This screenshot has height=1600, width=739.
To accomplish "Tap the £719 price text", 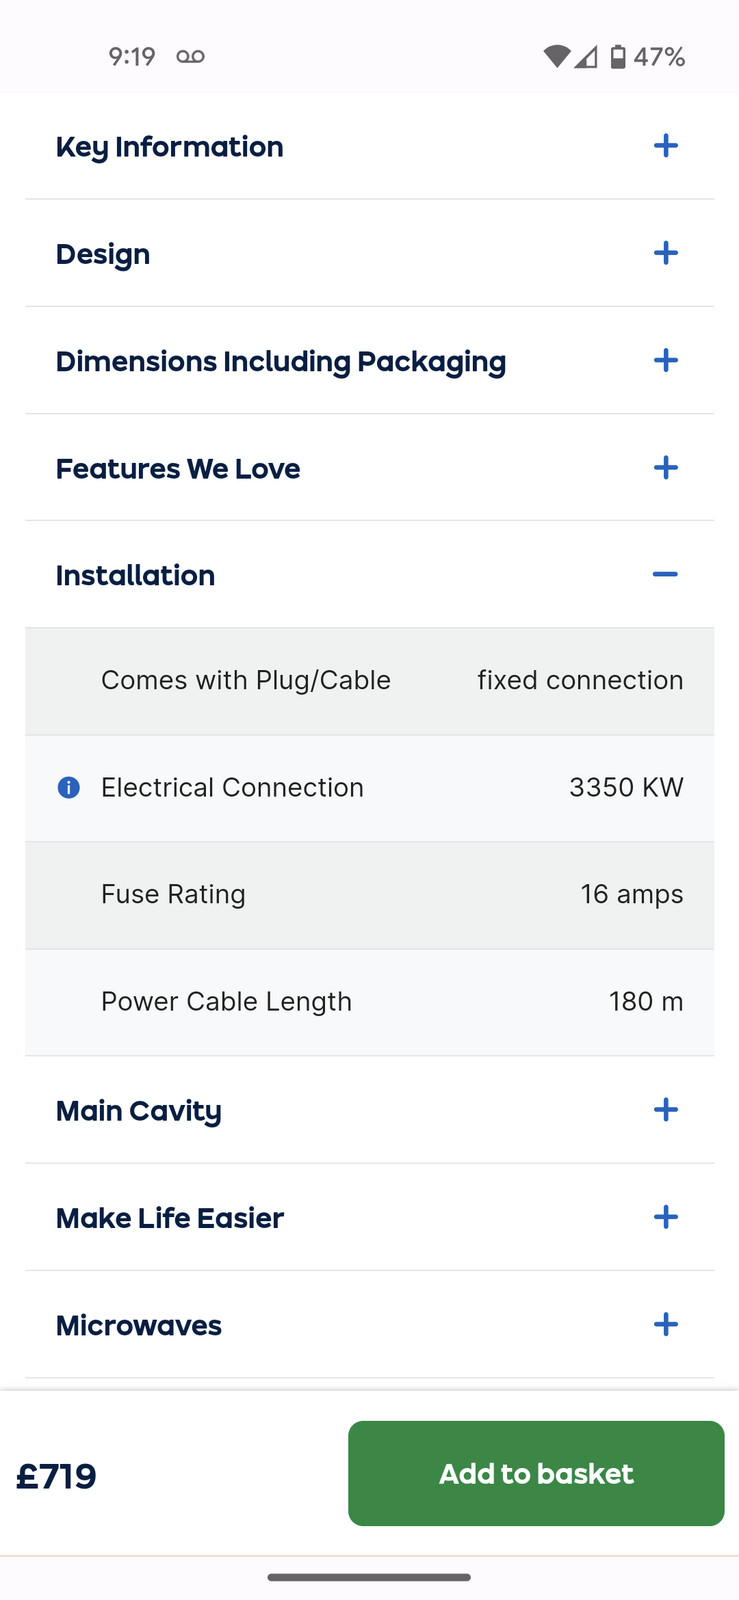I will click(57, 1475).
